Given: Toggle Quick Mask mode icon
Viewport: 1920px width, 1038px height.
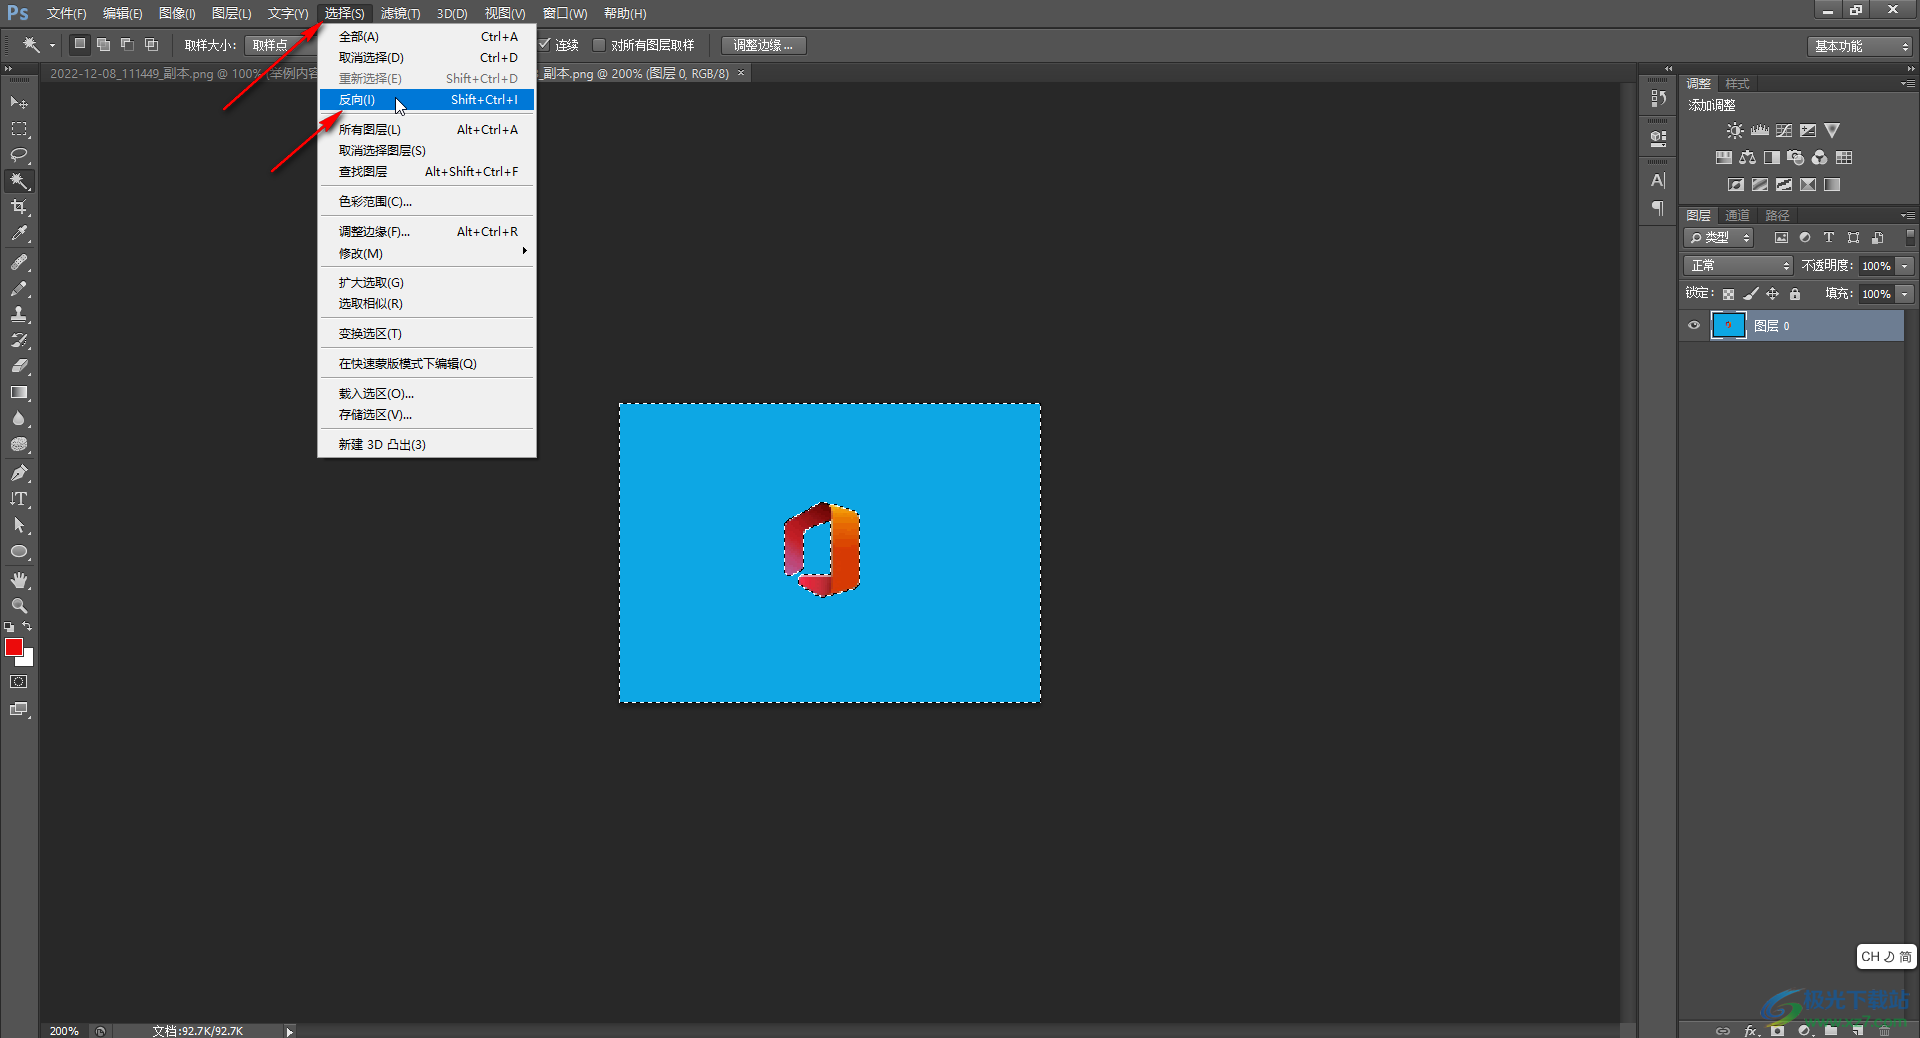Looking at the screenshot, I should (19, 682).
